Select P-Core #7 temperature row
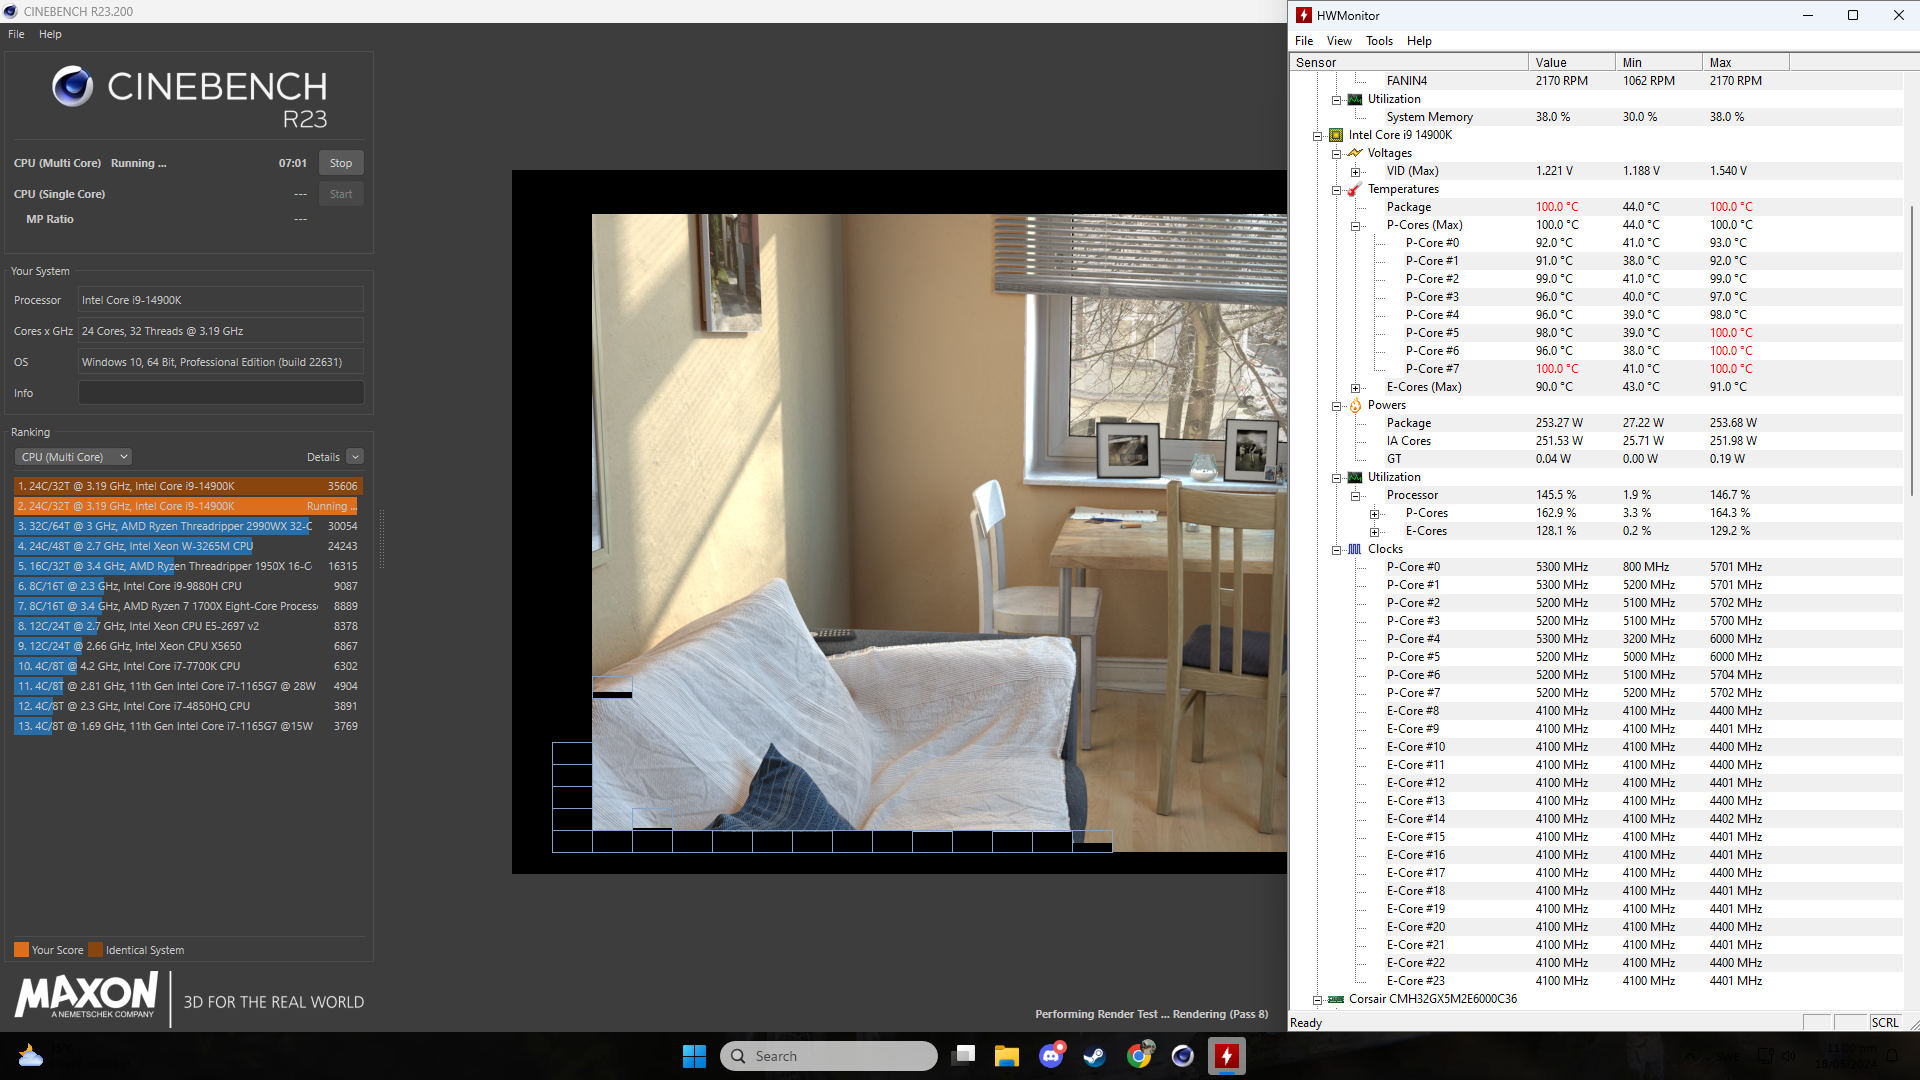Image resolution: width=1920 pixels, height=1080 pixels. [x=1596, y=369]
